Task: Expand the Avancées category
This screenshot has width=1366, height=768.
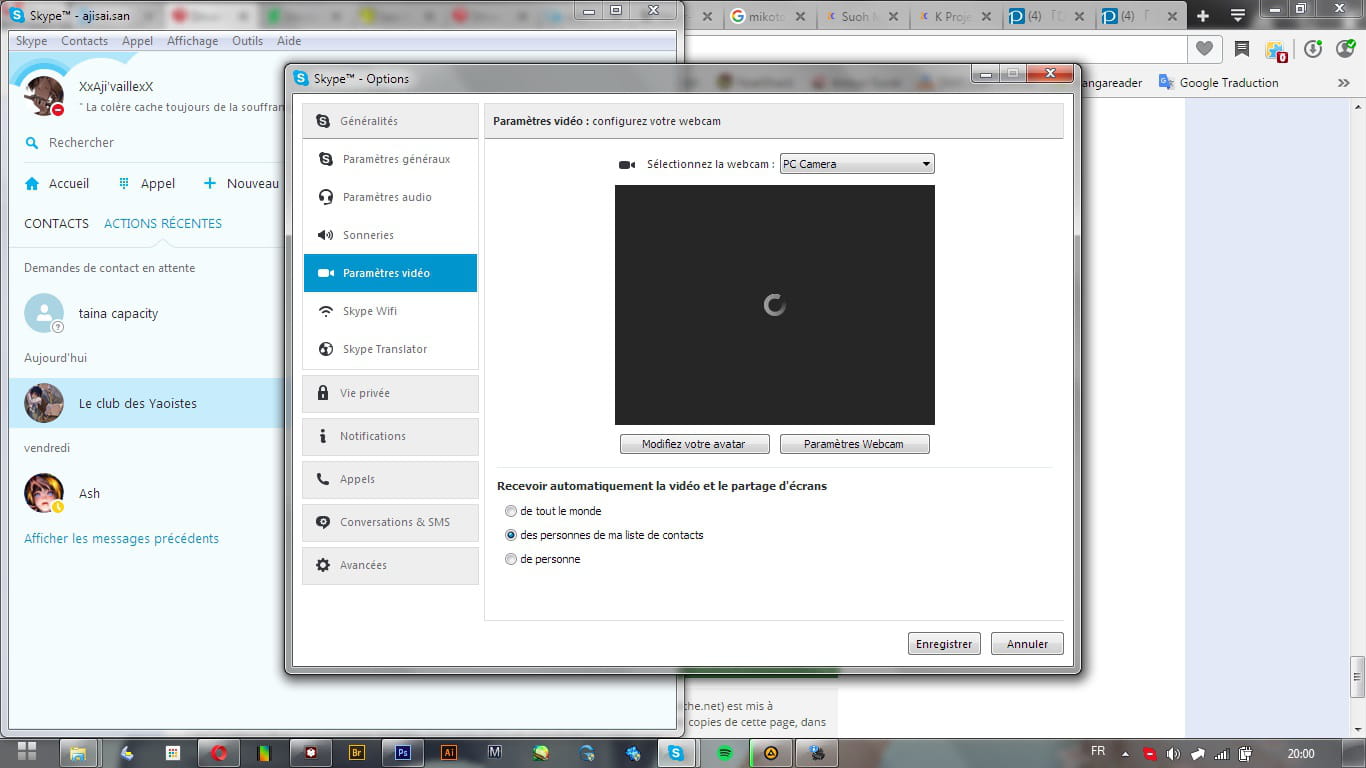Action: click(390, 565)
